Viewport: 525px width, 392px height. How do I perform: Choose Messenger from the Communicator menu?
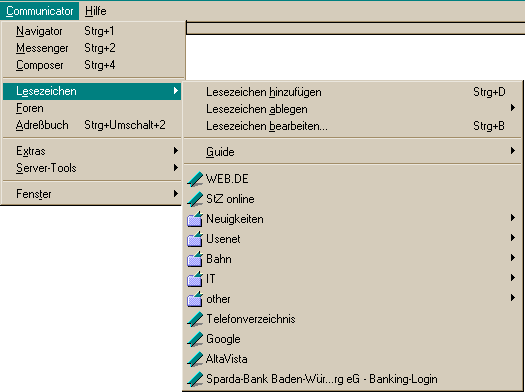[92, 48]
